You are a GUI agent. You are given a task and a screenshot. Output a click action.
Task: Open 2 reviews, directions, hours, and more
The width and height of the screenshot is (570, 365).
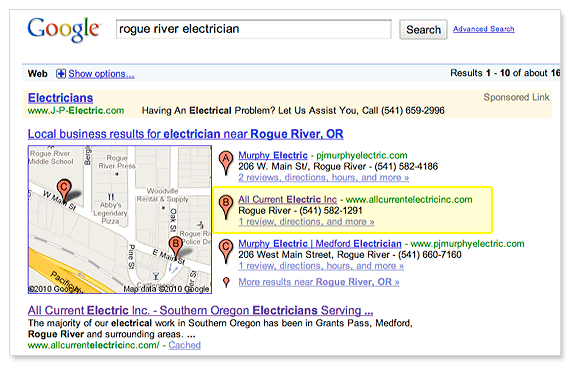324,177
